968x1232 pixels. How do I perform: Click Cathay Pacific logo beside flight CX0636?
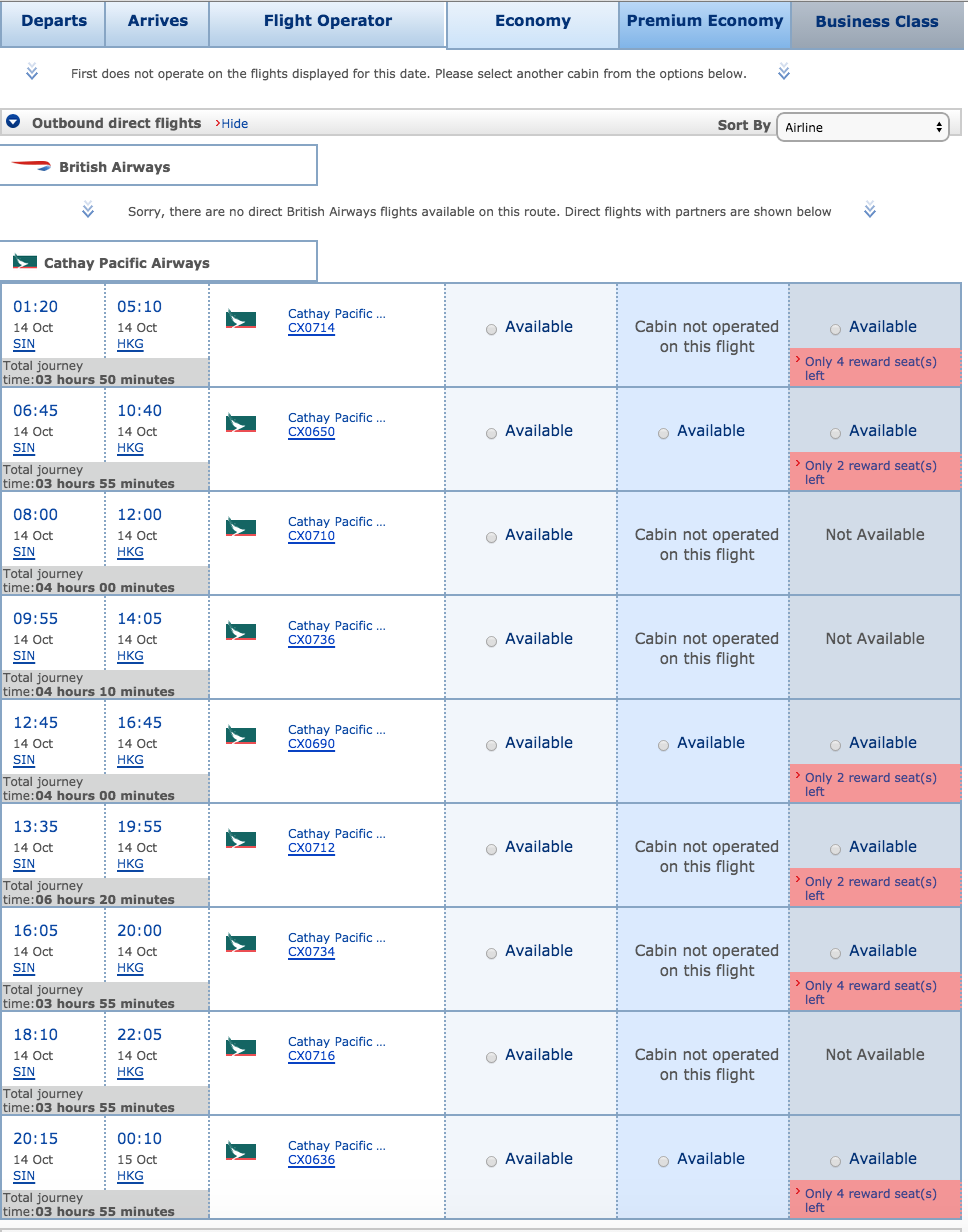click(x=241, y=1152)
